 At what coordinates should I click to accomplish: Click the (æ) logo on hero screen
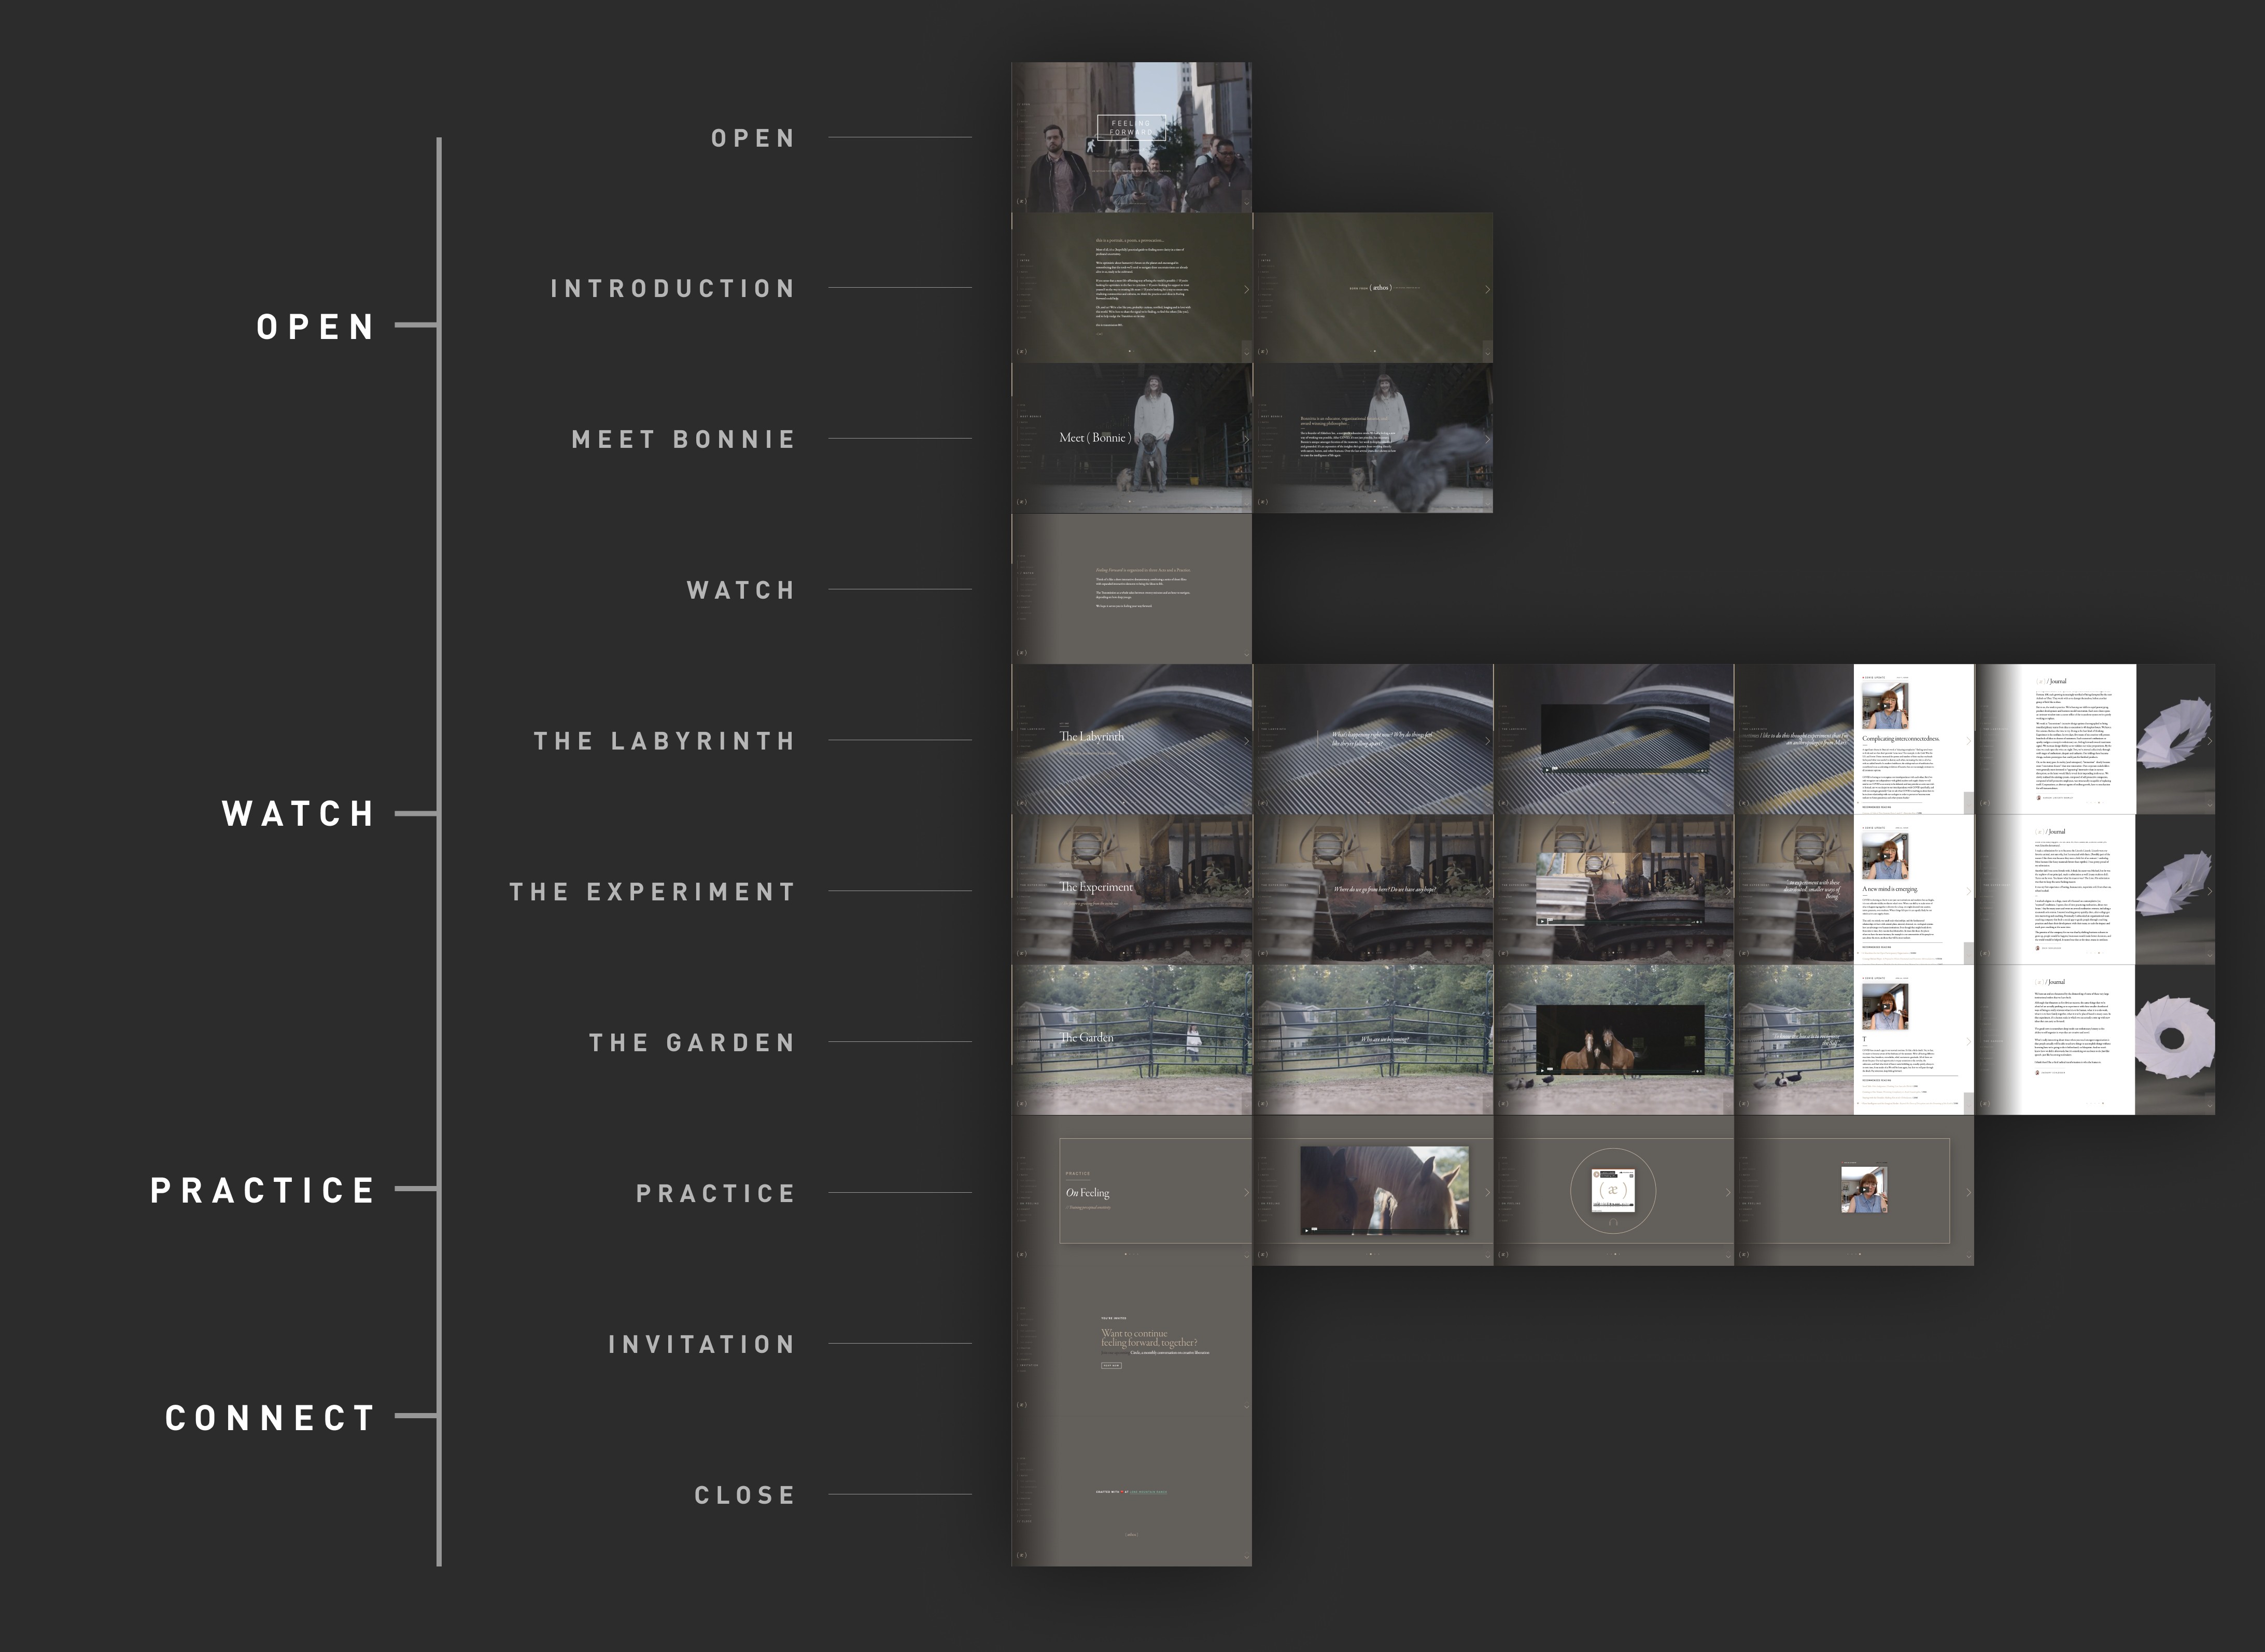1021,201
